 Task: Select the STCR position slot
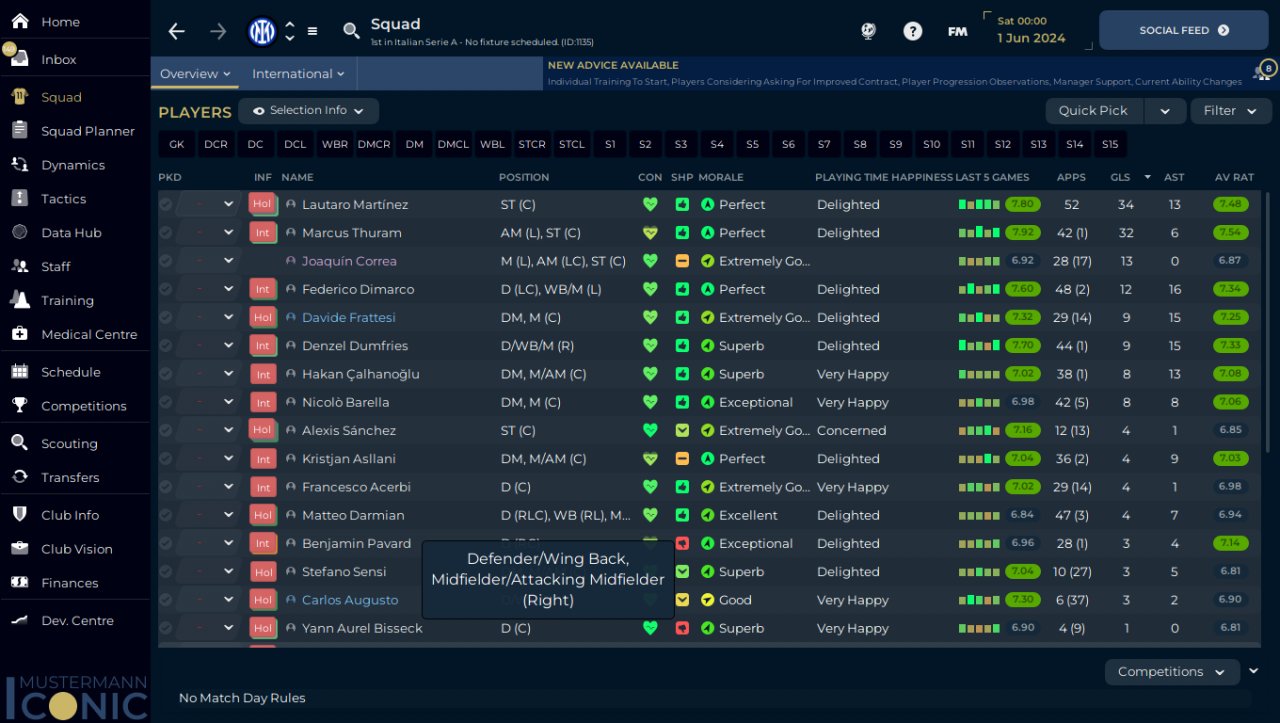coord(532,145)
